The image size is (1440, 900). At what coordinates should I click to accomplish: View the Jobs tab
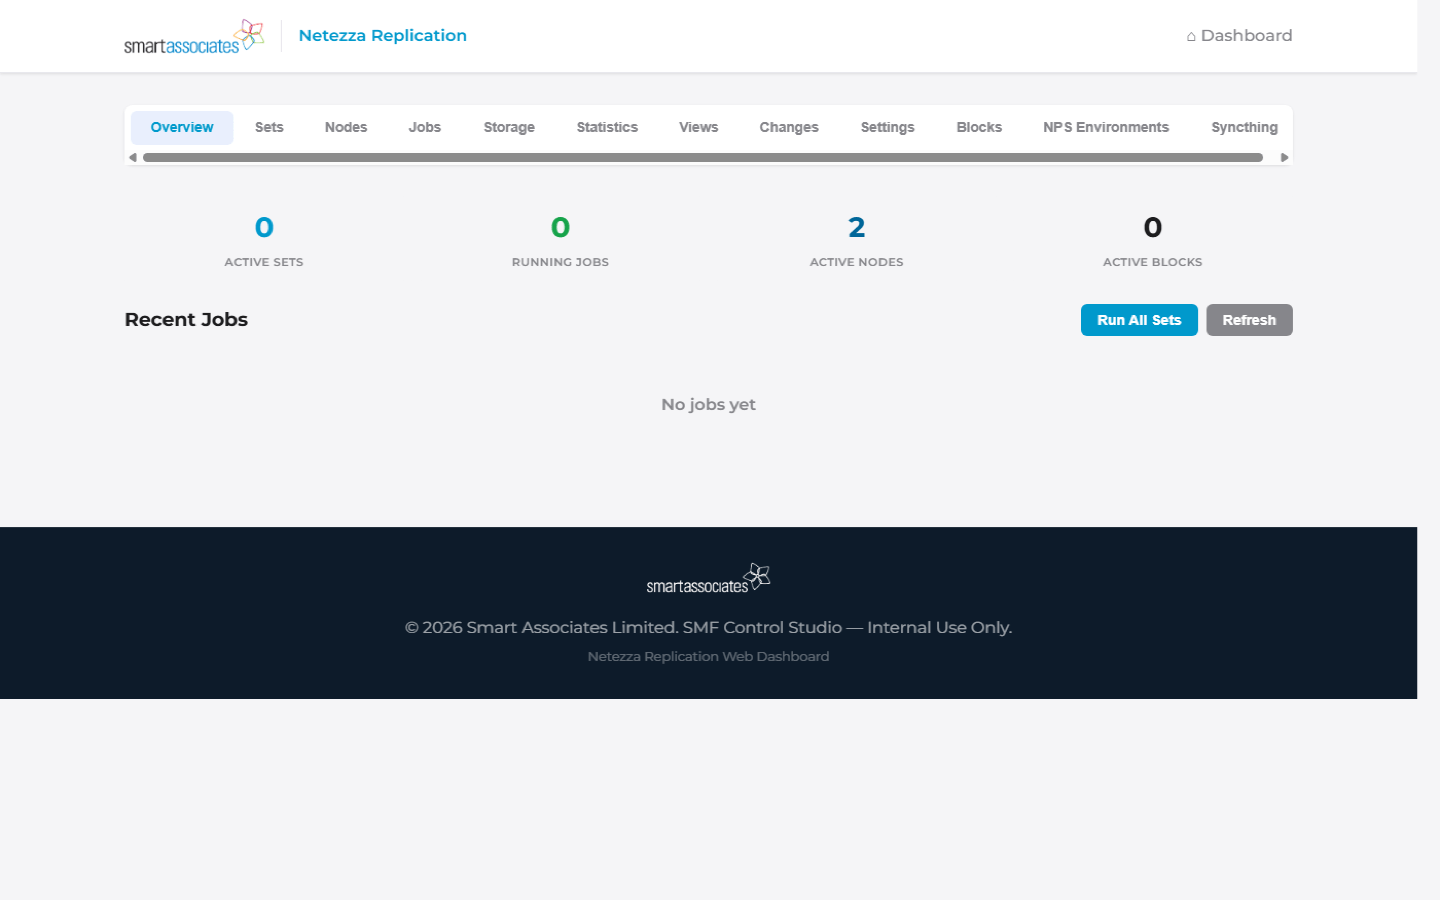tap(424, 127)
